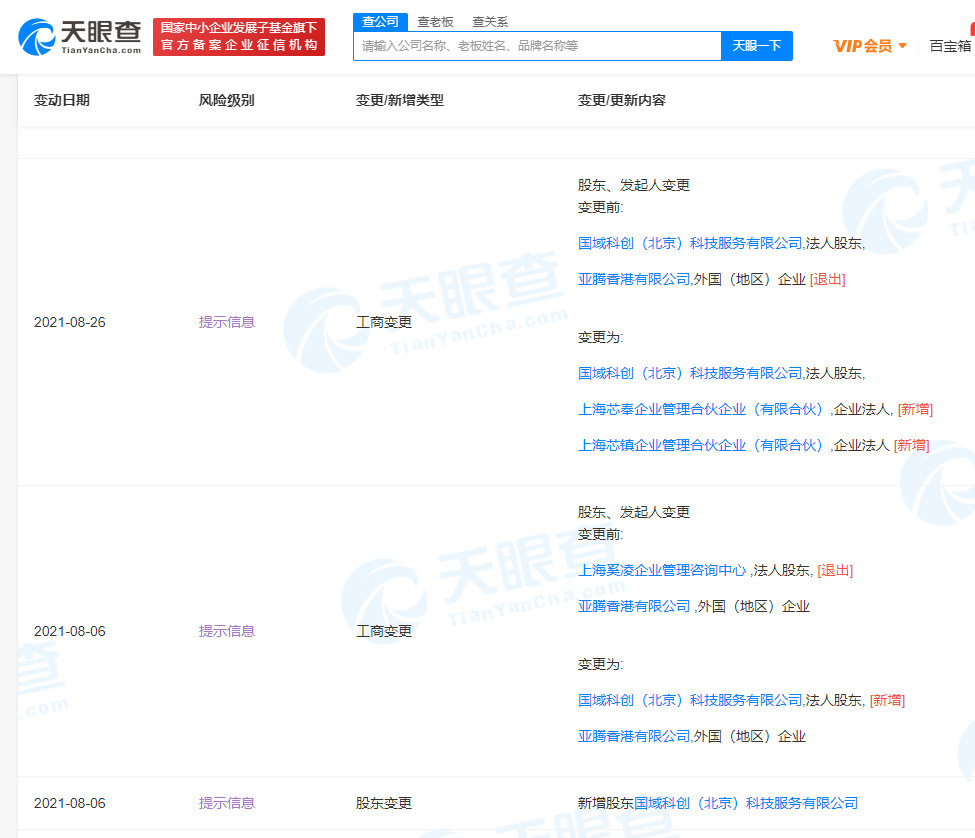Click 亚腾香港有限公司 link marked with 退出

tap(634, 279)
